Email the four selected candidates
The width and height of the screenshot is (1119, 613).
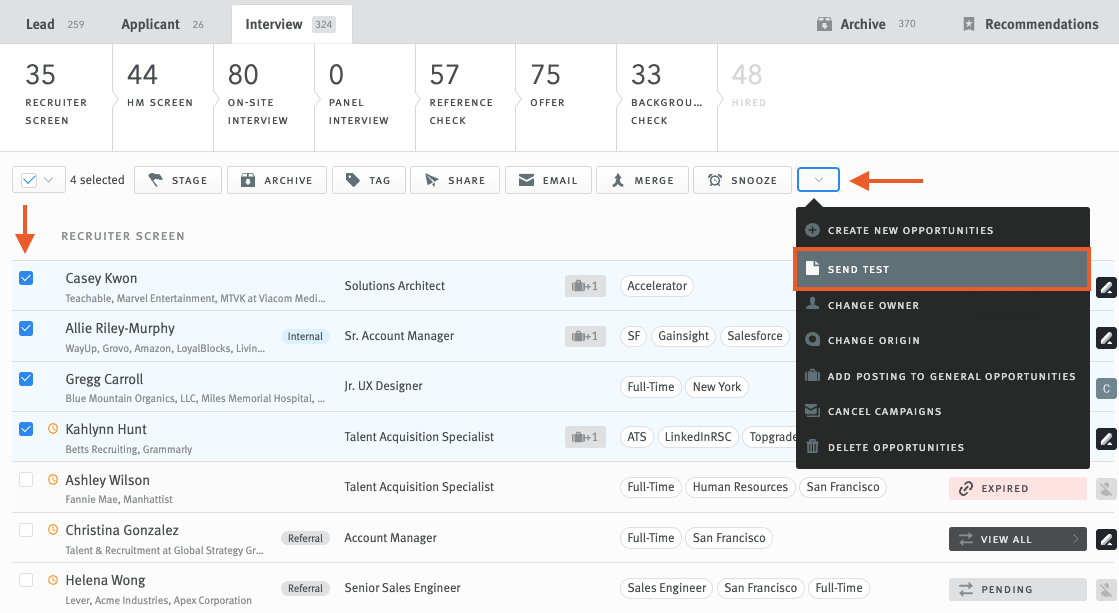(548, 180)
